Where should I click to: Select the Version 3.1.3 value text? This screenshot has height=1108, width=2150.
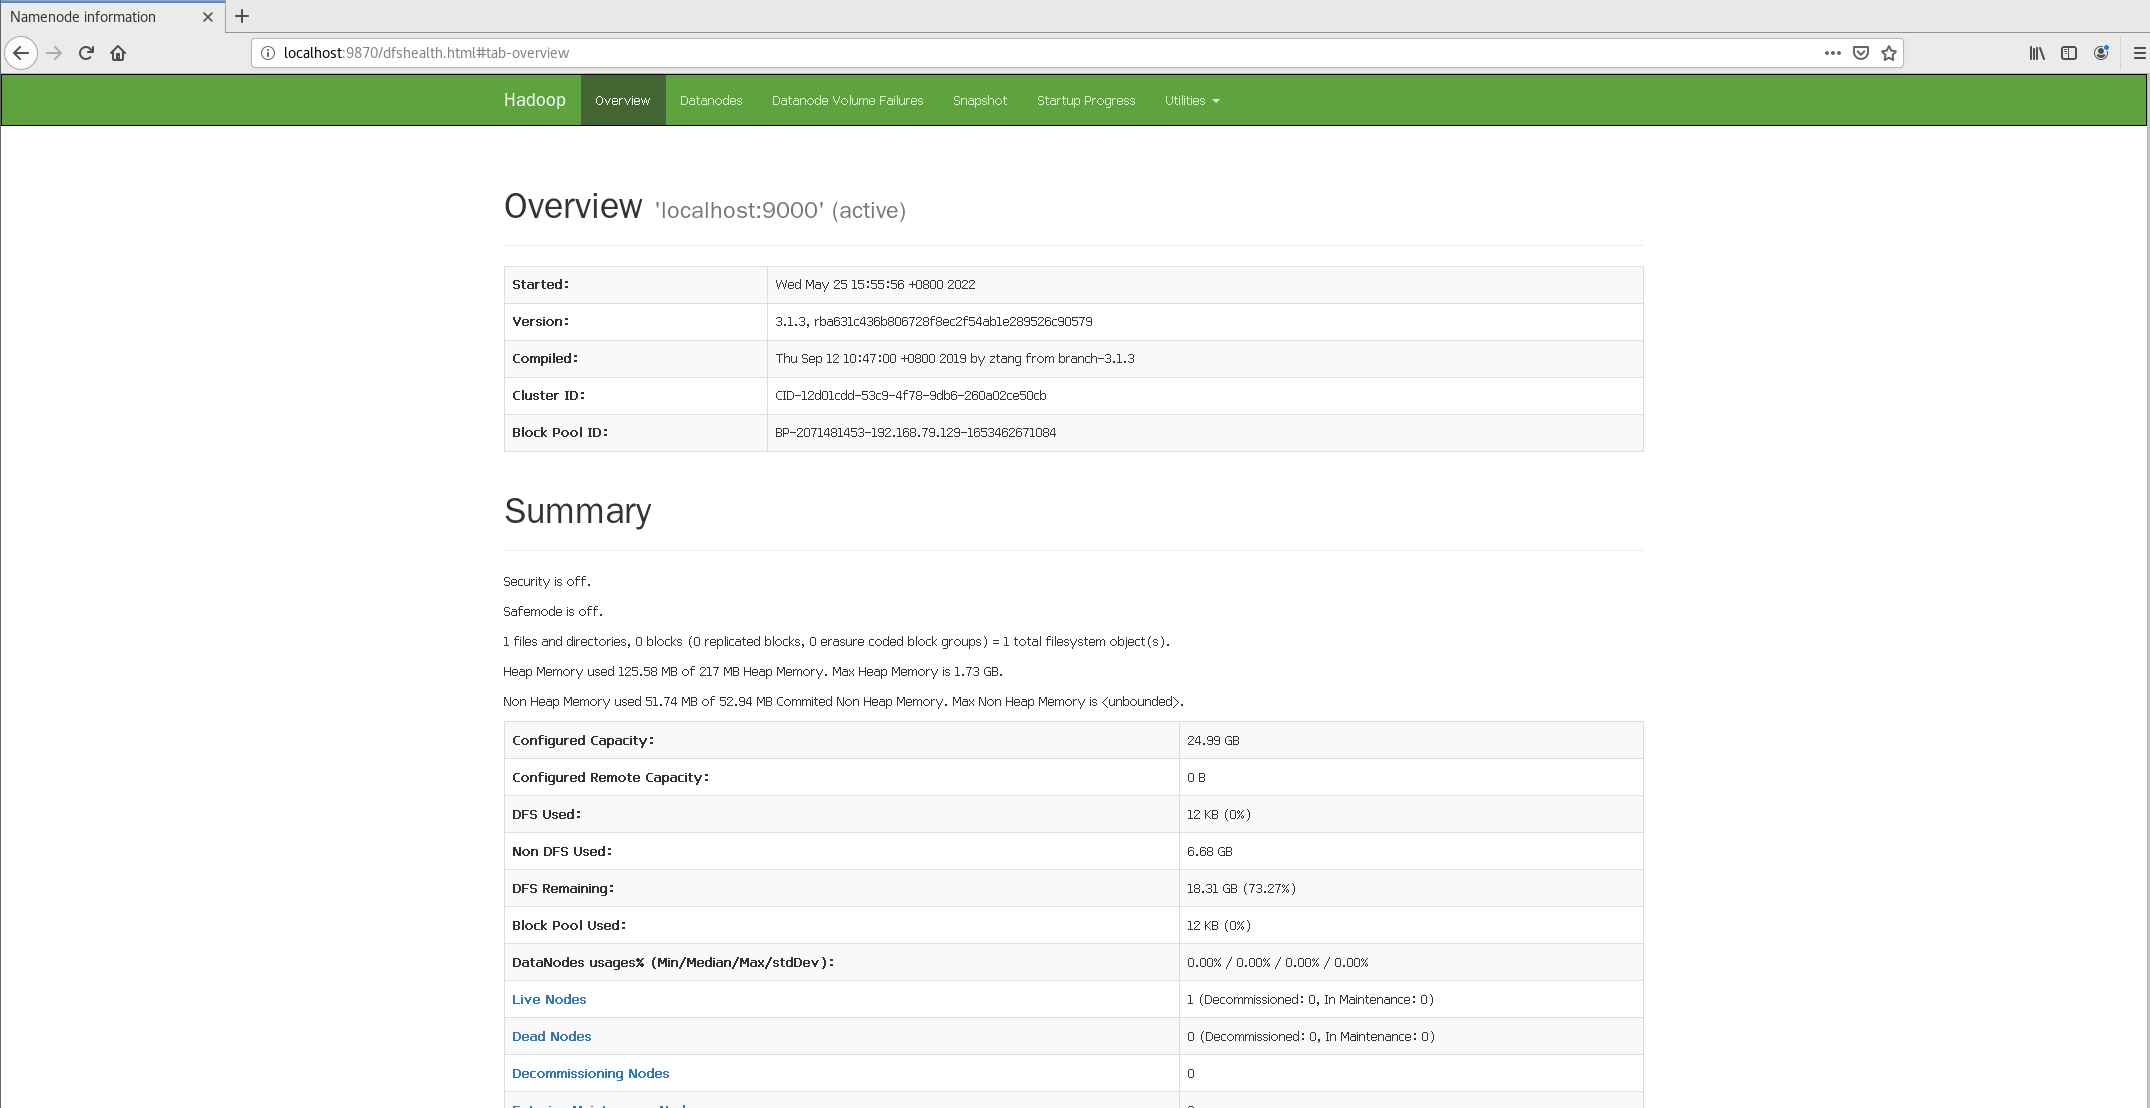click(933, 321)
